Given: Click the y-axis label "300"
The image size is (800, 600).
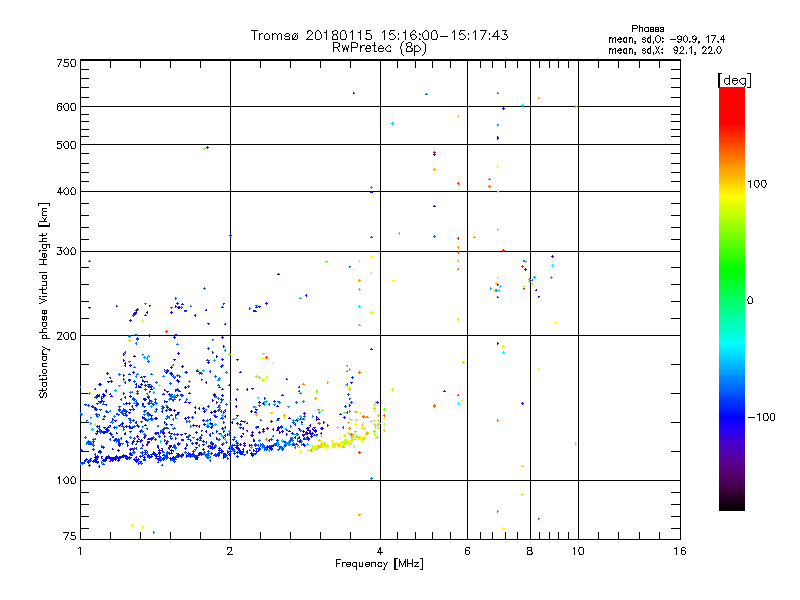Looking at the screenshot, I should coord(66,252).
